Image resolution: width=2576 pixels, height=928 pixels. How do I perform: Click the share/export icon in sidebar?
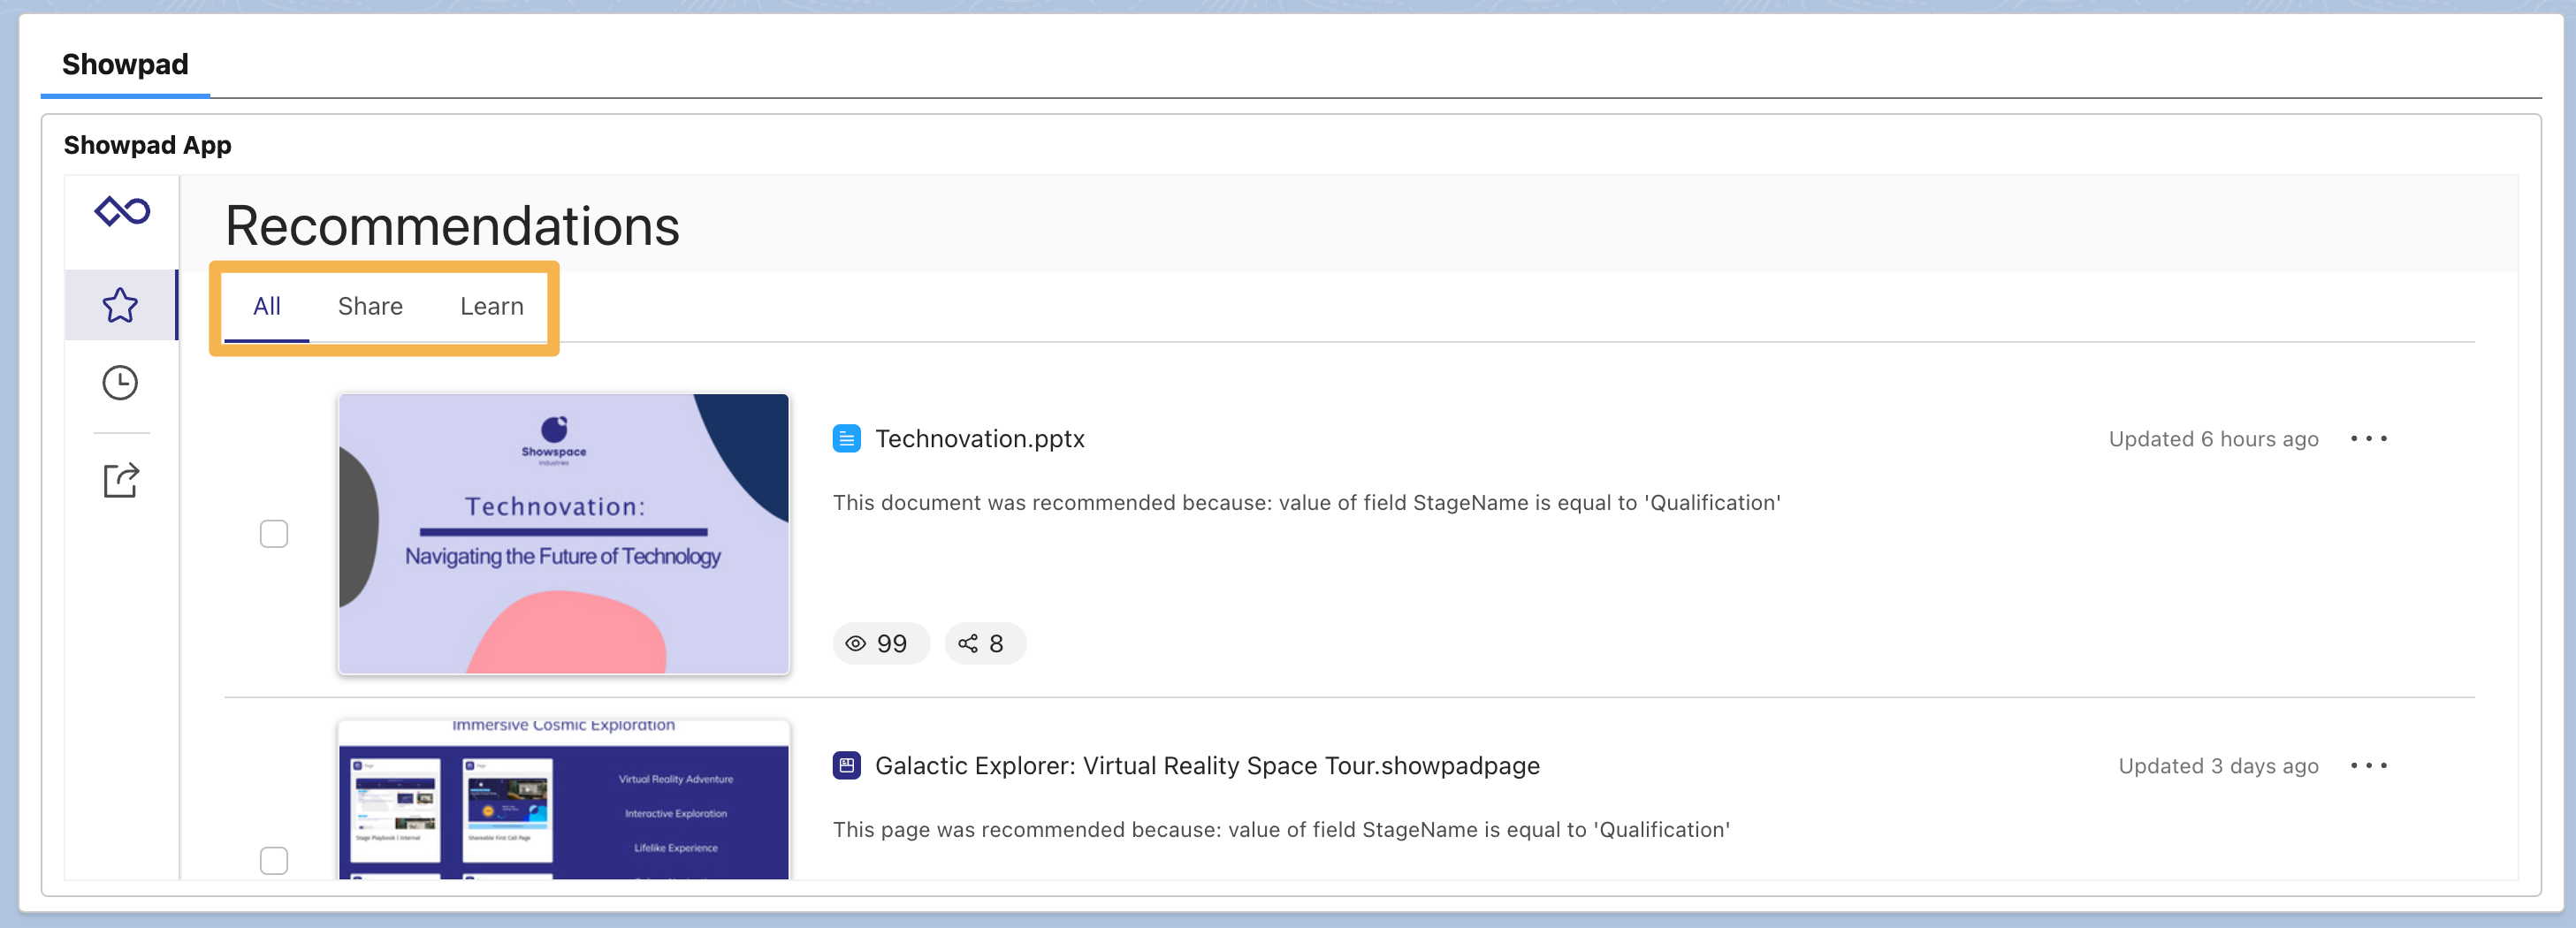(x=120, y=480)
